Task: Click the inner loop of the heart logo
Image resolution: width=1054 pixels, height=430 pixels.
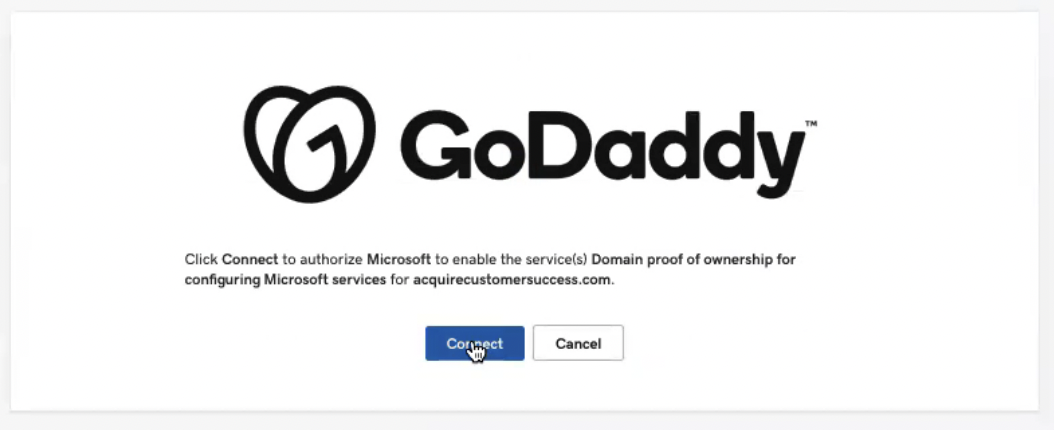Action: [312, 153]
